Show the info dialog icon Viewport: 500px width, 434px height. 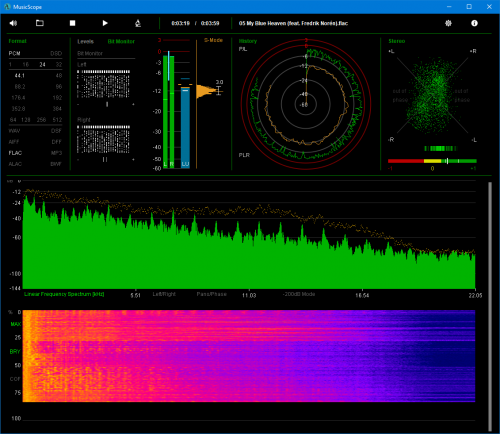[474, 23]
